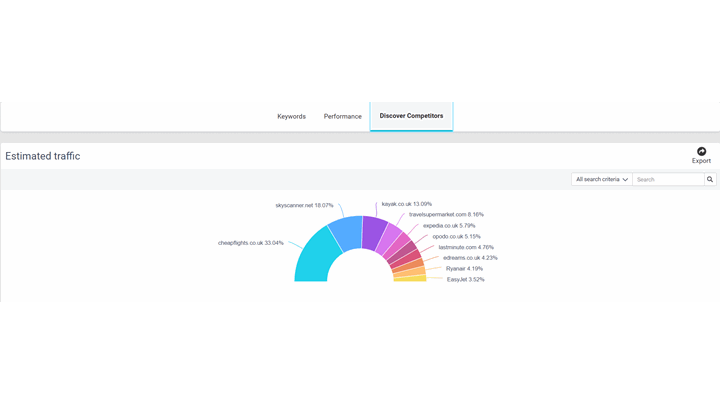Click the purple kayak.co.uk chart slice
This screenshot has height=405, width=720.
[x=373, y=232]
